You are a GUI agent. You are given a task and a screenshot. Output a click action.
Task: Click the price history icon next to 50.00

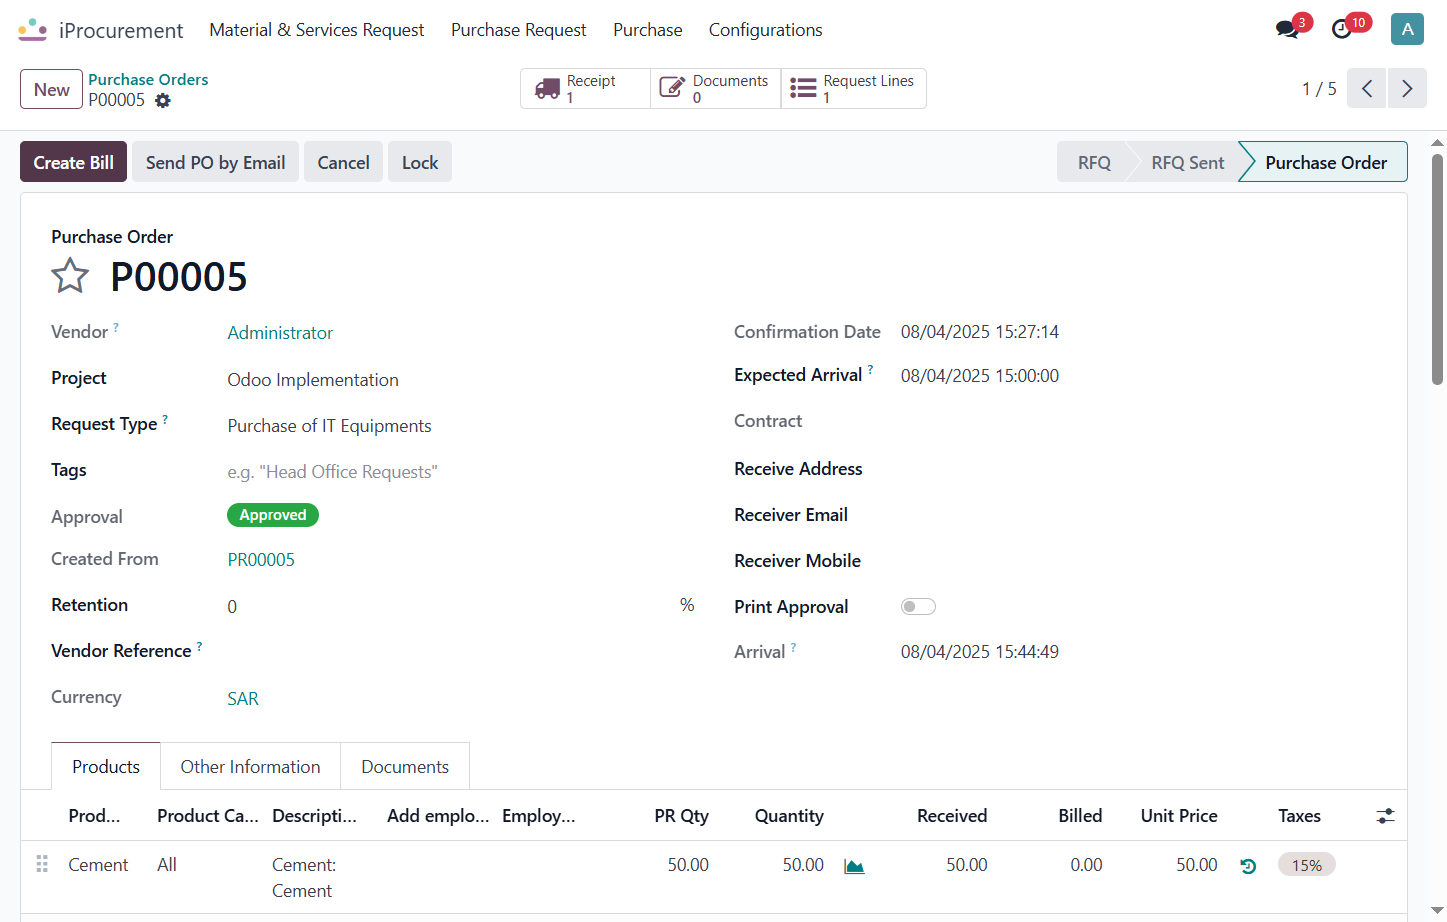[x=1248, y=866]
